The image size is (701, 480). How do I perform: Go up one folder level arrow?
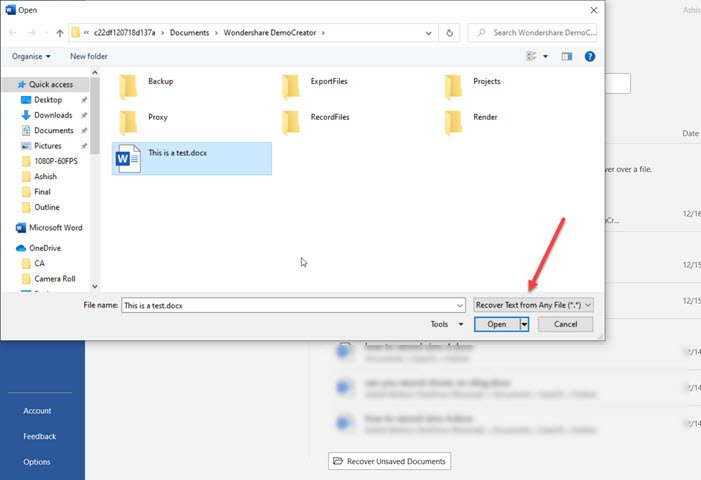pos(60,33)
